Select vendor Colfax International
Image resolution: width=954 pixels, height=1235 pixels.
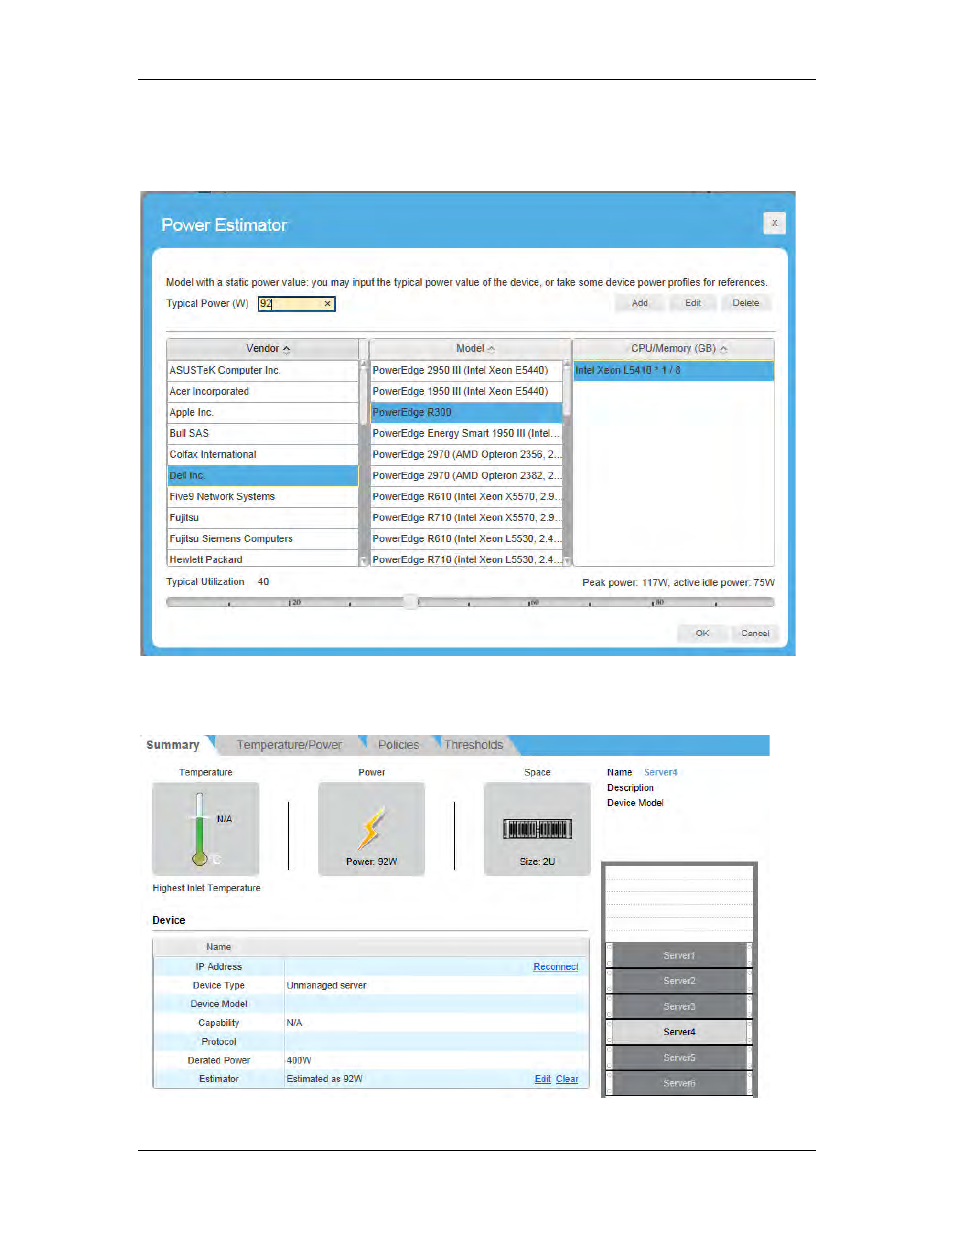262,455
